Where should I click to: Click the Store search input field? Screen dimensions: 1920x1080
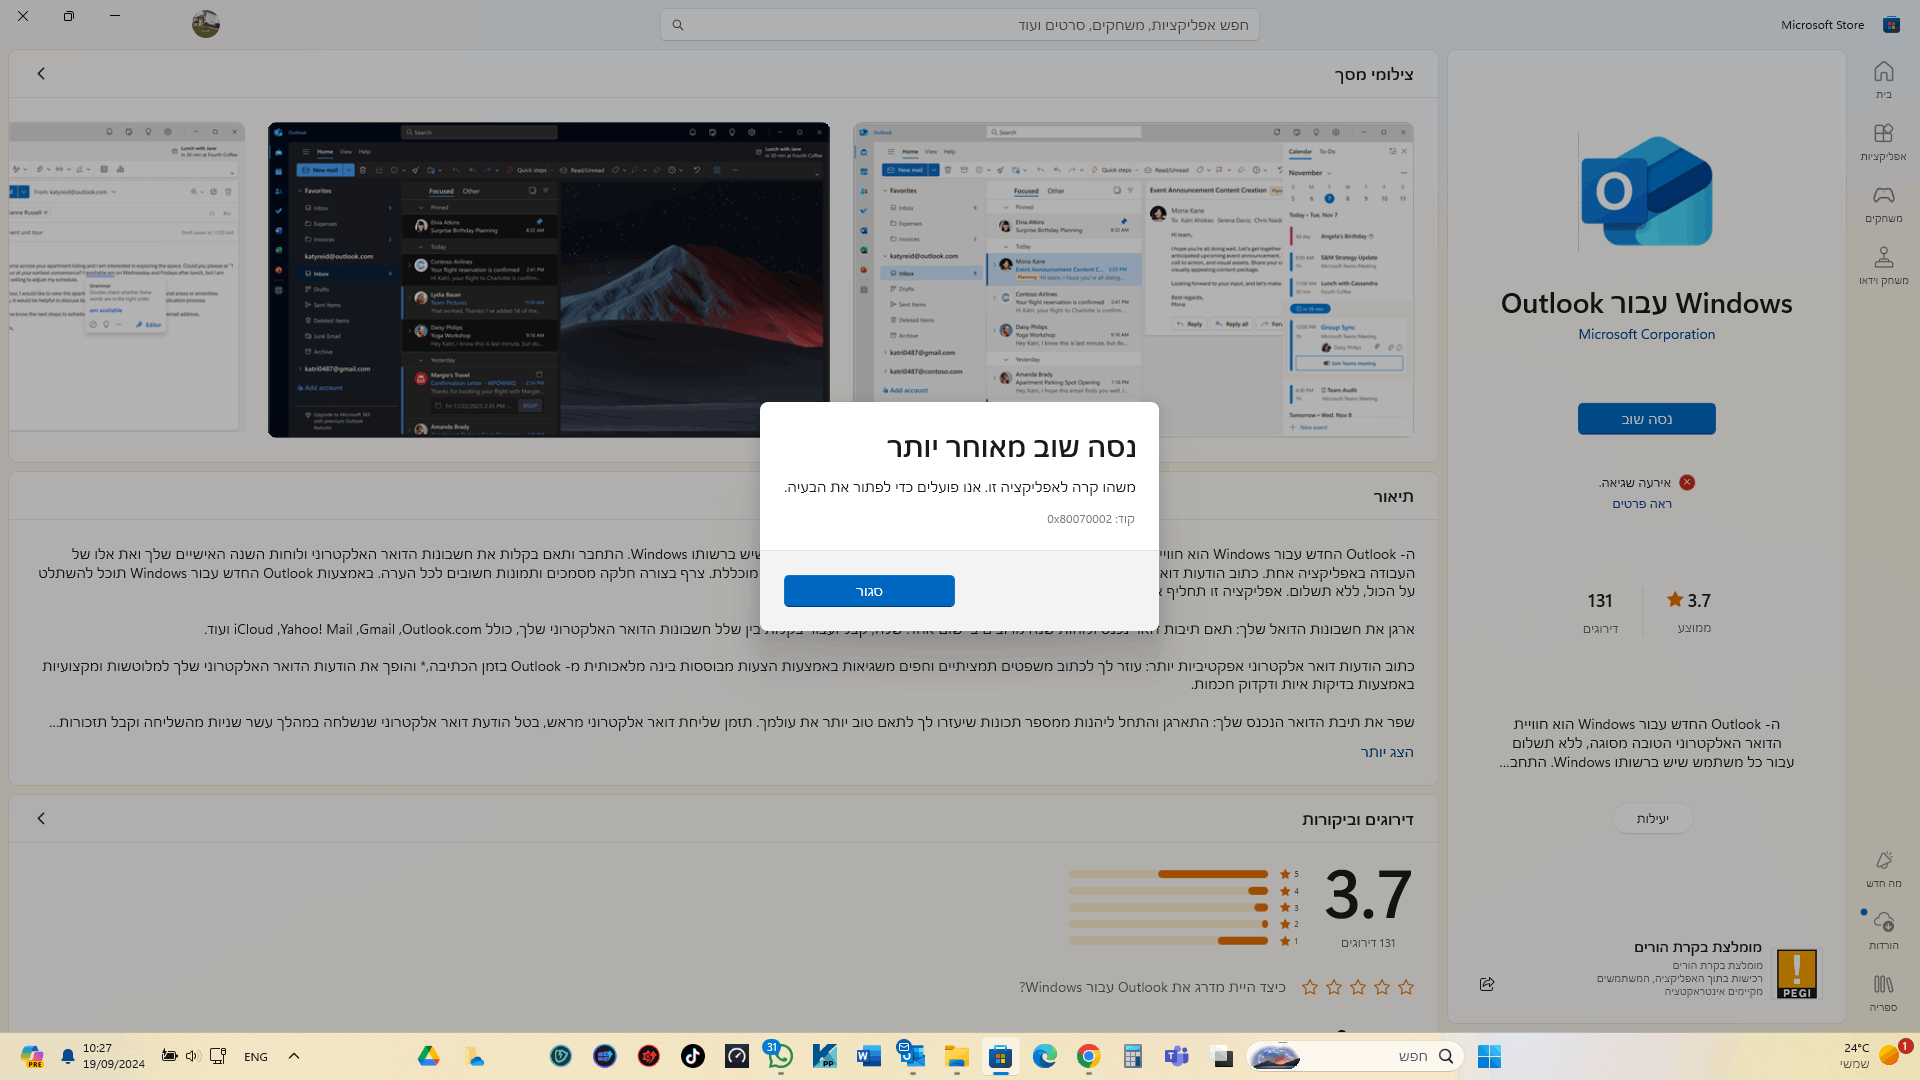point(960,25)
